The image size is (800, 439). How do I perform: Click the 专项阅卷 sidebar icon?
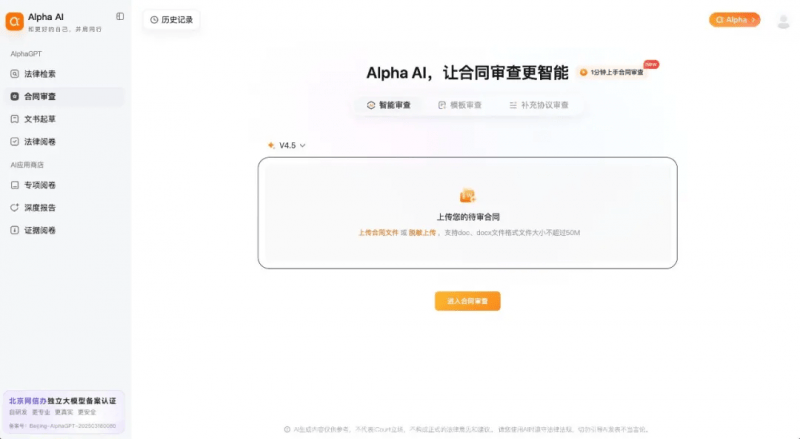tap(15, 185)
